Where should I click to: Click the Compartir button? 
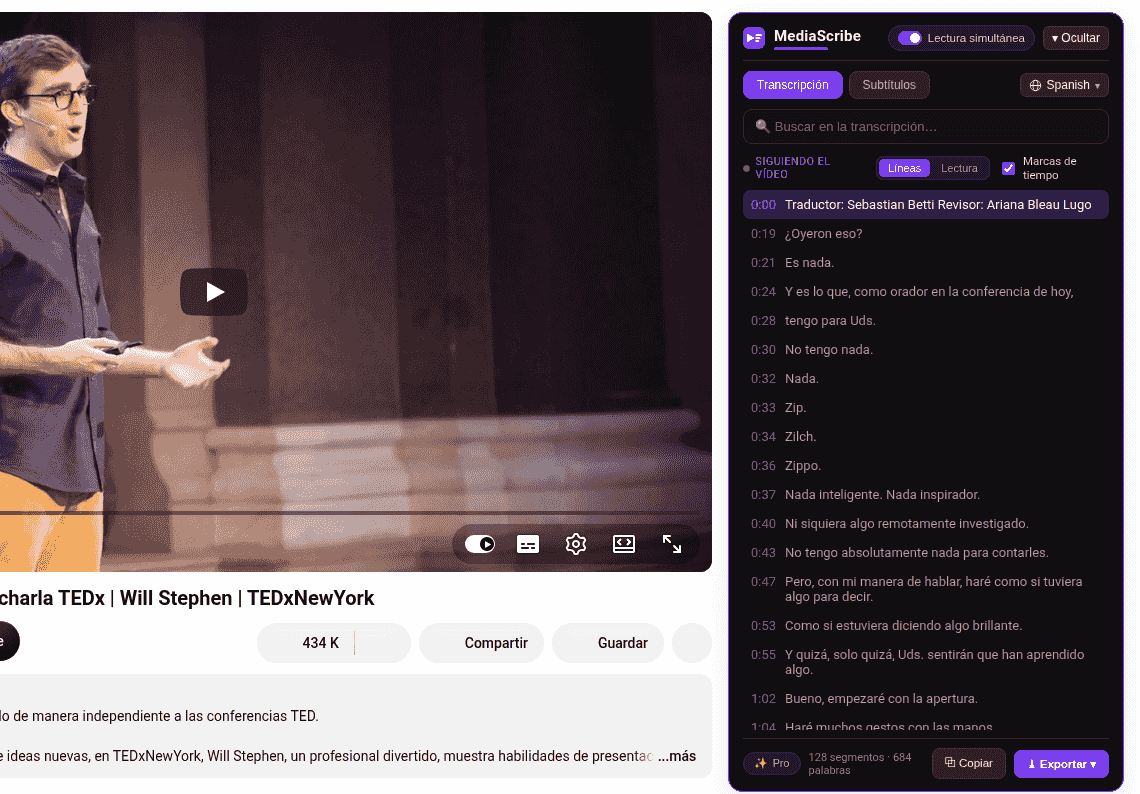tap(481, 643)
